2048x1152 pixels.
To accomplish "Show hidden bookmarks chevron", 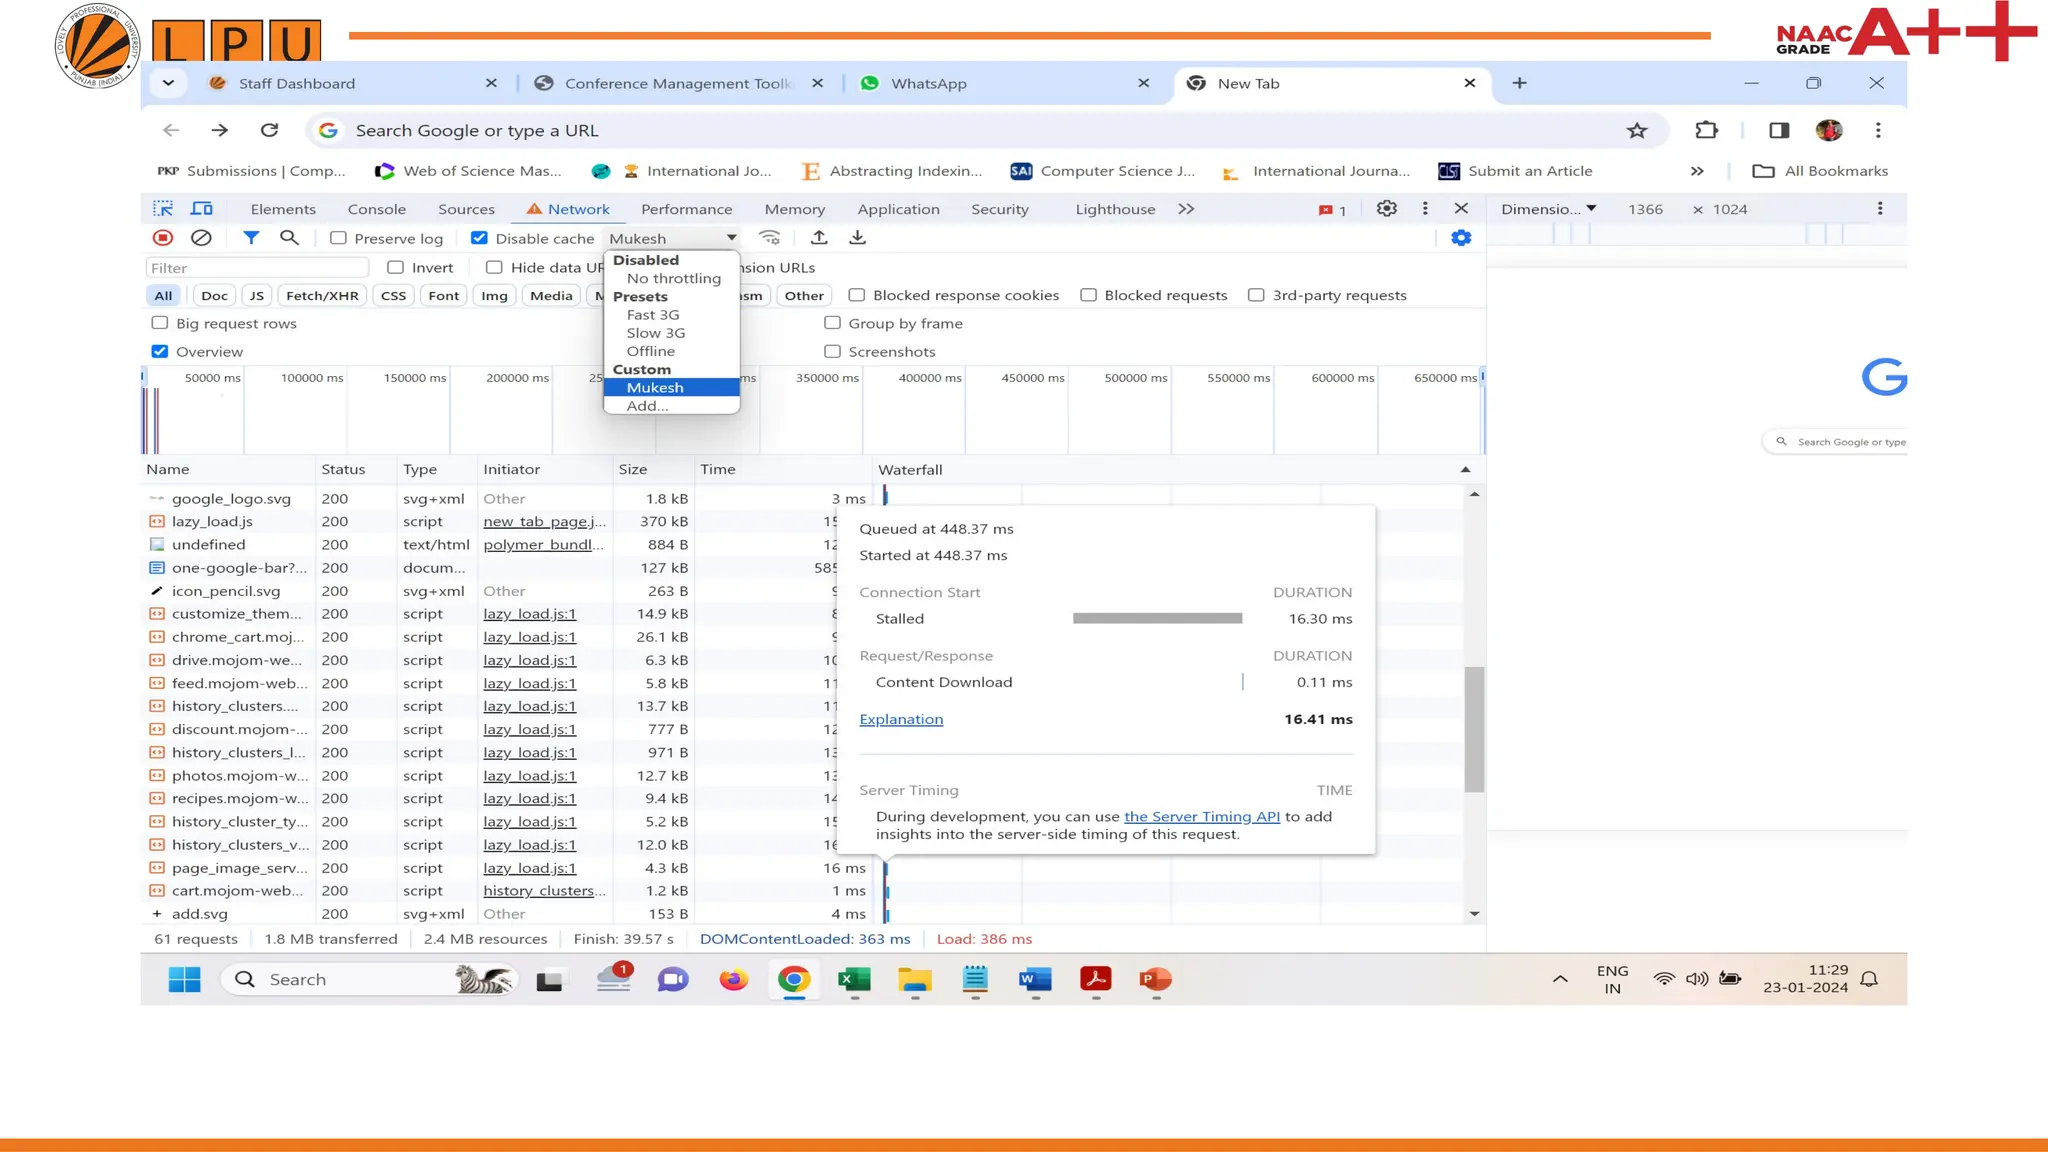I will 1697,171.
